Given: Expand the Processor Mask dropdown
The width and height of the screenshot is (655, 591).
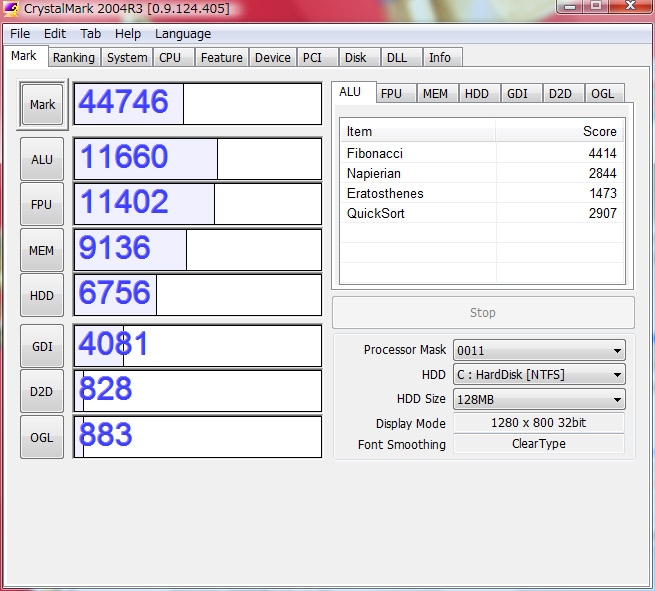Looking at the screenshot, I should [539, 351].
